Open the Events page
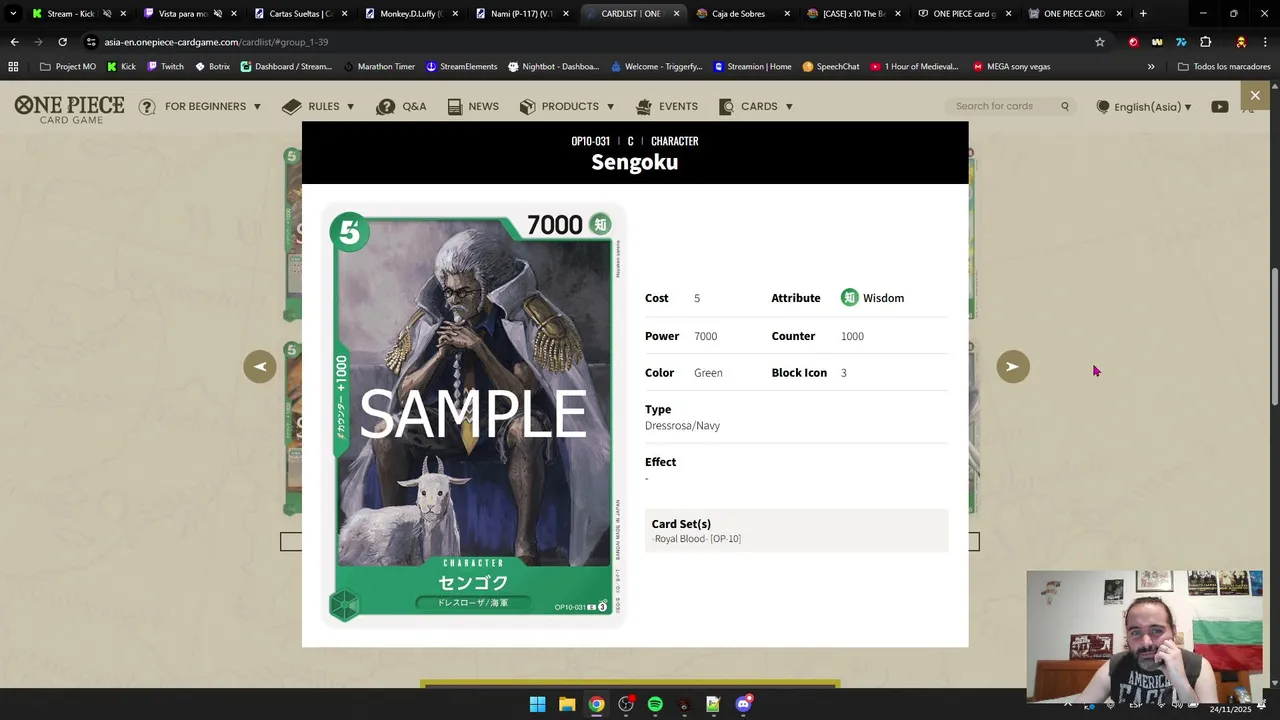The height and width of the screenshot is (720, 1280). pos(666,106)
